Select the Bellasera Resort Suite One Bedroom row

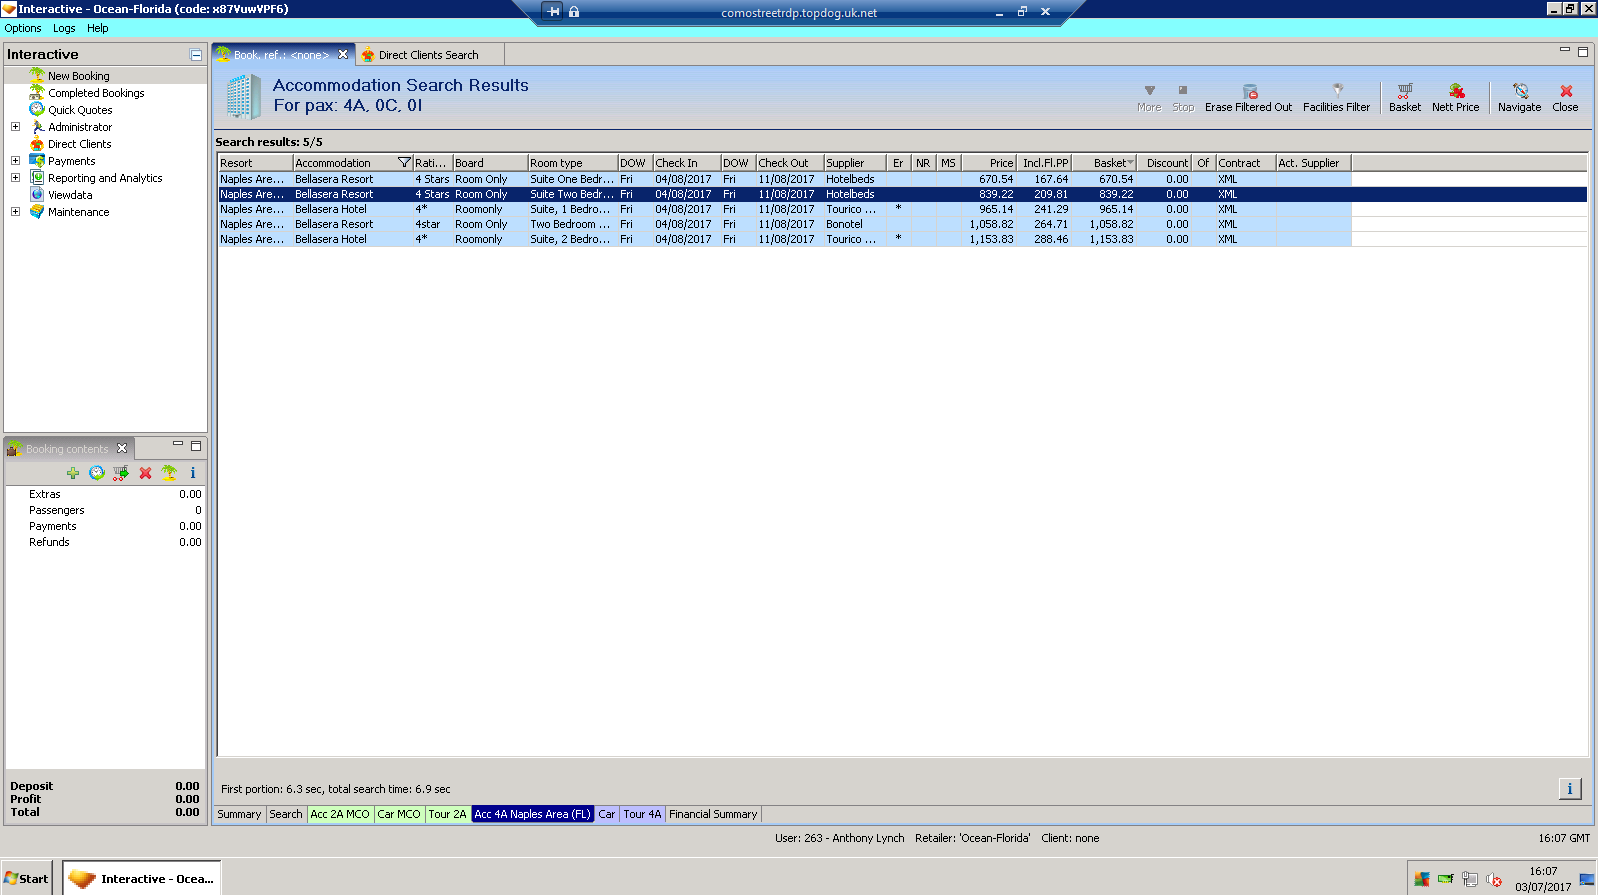coord(785,179)
